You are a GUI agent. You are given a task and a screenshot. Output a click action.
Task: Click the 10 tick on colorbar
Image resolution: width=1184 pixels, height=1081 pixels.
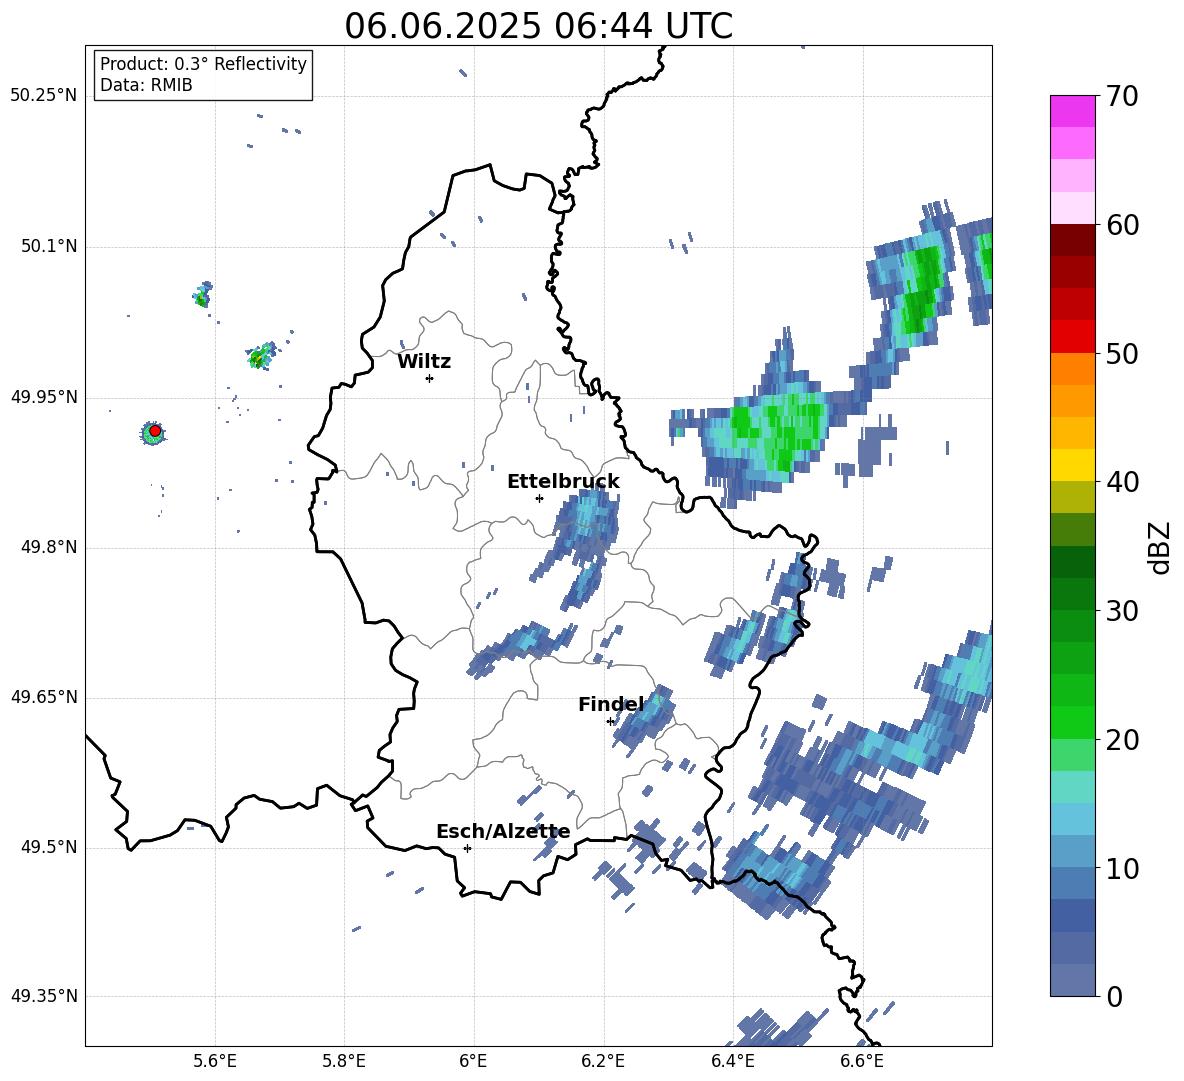(x=1122, y=868)
